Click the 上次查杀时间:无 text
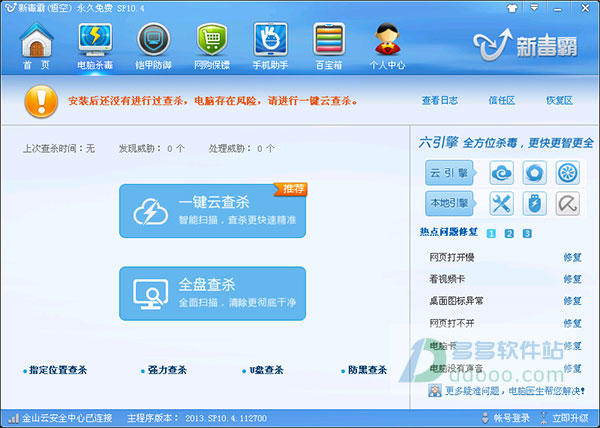The image size is (600, 428). pyautogui.click(x=59, y=148)
